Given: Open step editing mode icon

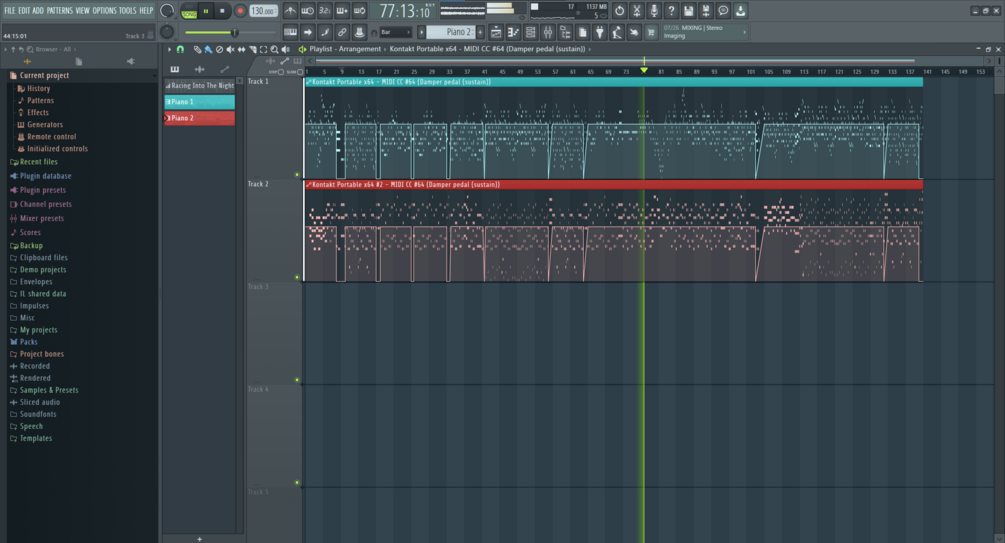Looking at the screenshot, I should (x=325, y=33).
